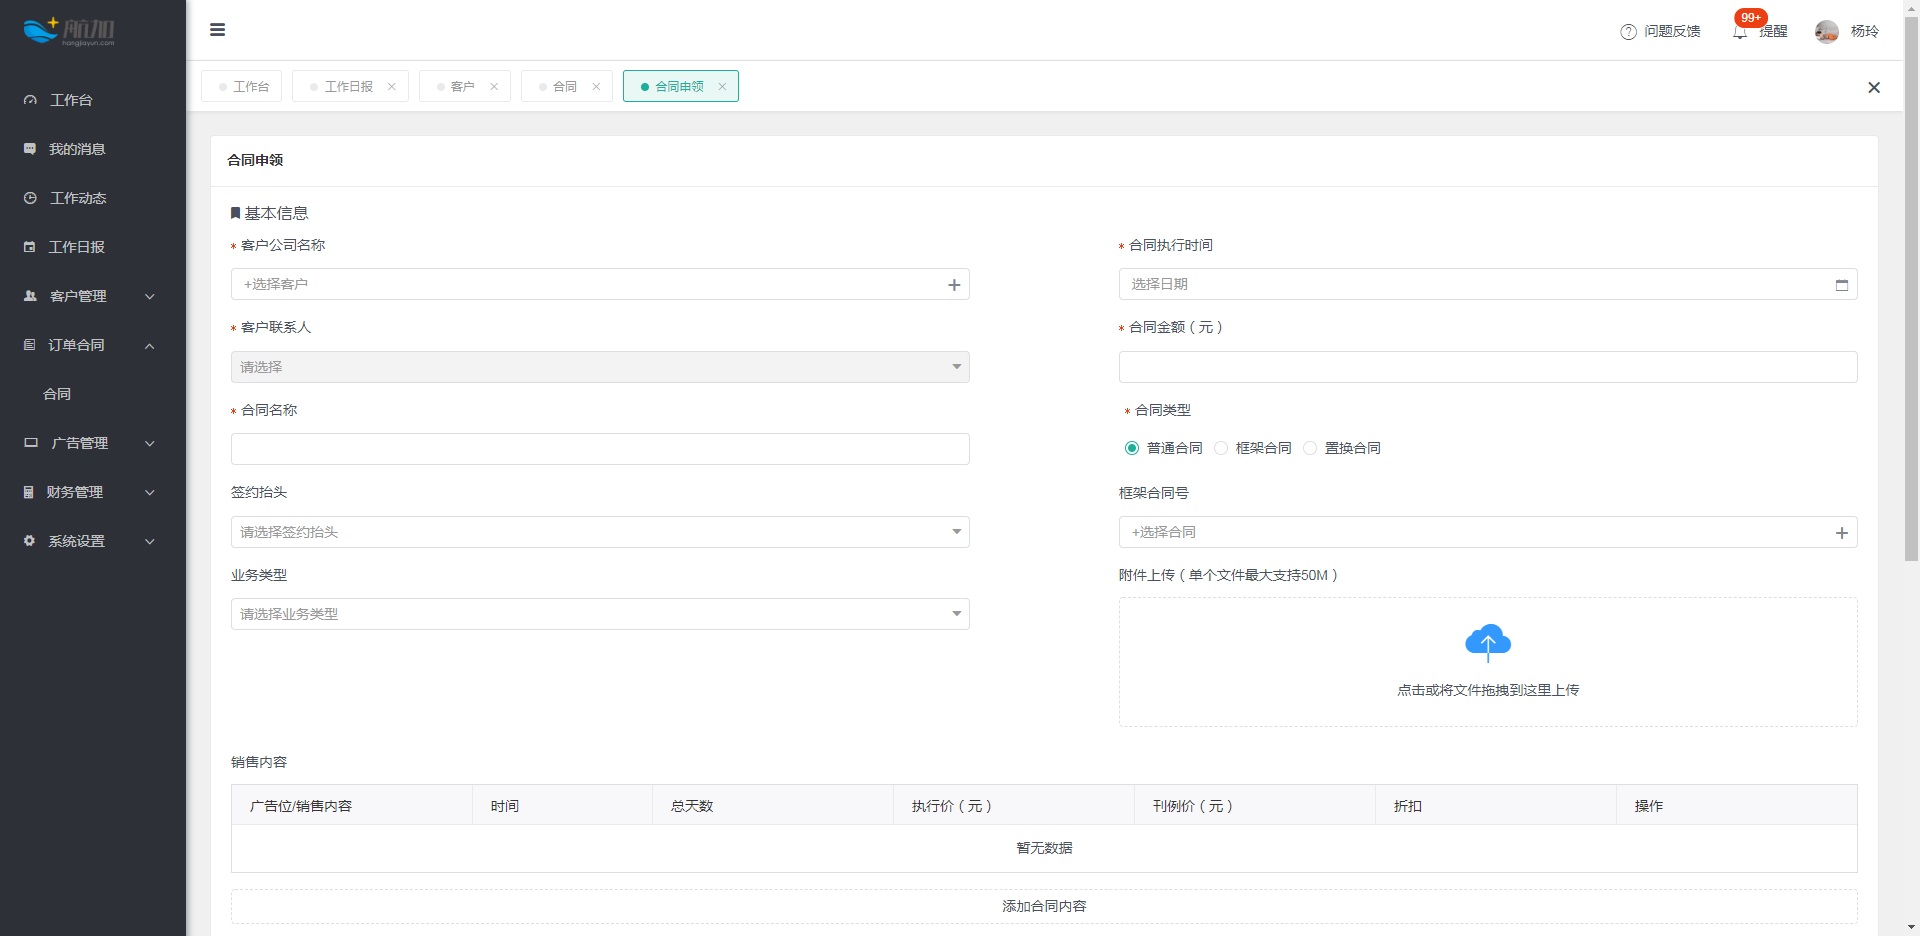Expand the 财务管理 chevron

point(150,492)
